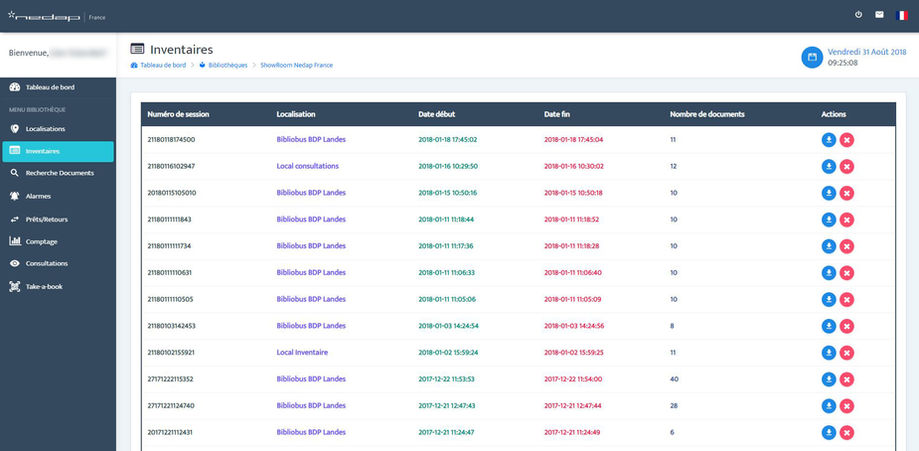Delete session 27171222115352
This screenshot has width=919, height=451.
(846, 379)
